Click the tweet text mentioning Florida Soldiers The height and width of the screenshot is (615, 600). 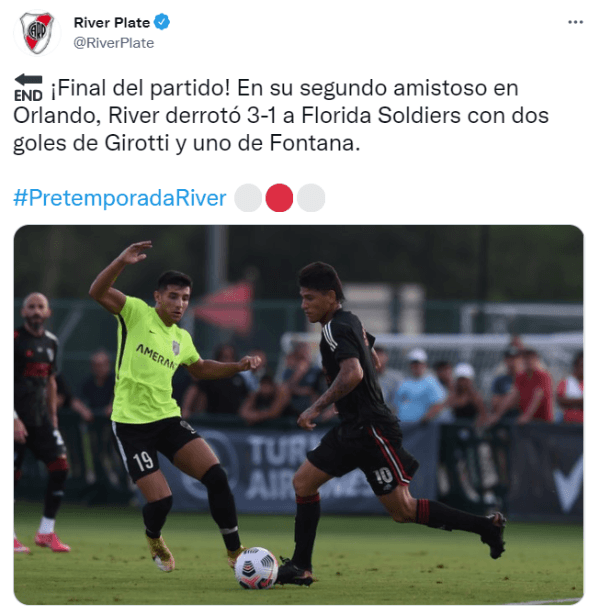click(x=281, y=115)
